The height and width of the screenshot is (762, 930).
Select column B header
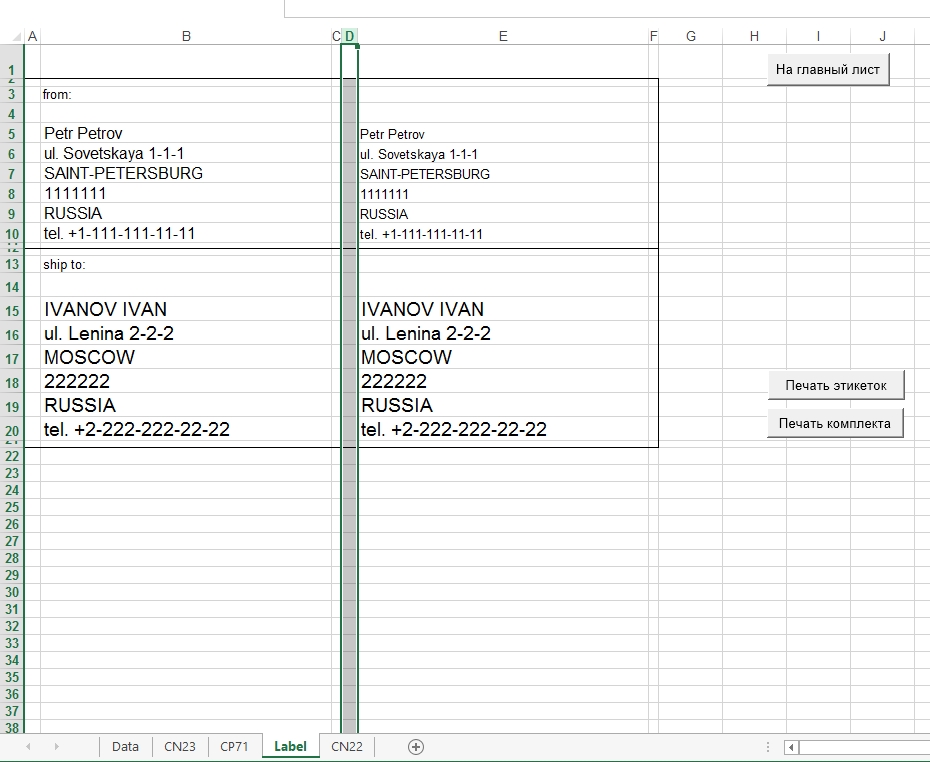click(186, 36)
